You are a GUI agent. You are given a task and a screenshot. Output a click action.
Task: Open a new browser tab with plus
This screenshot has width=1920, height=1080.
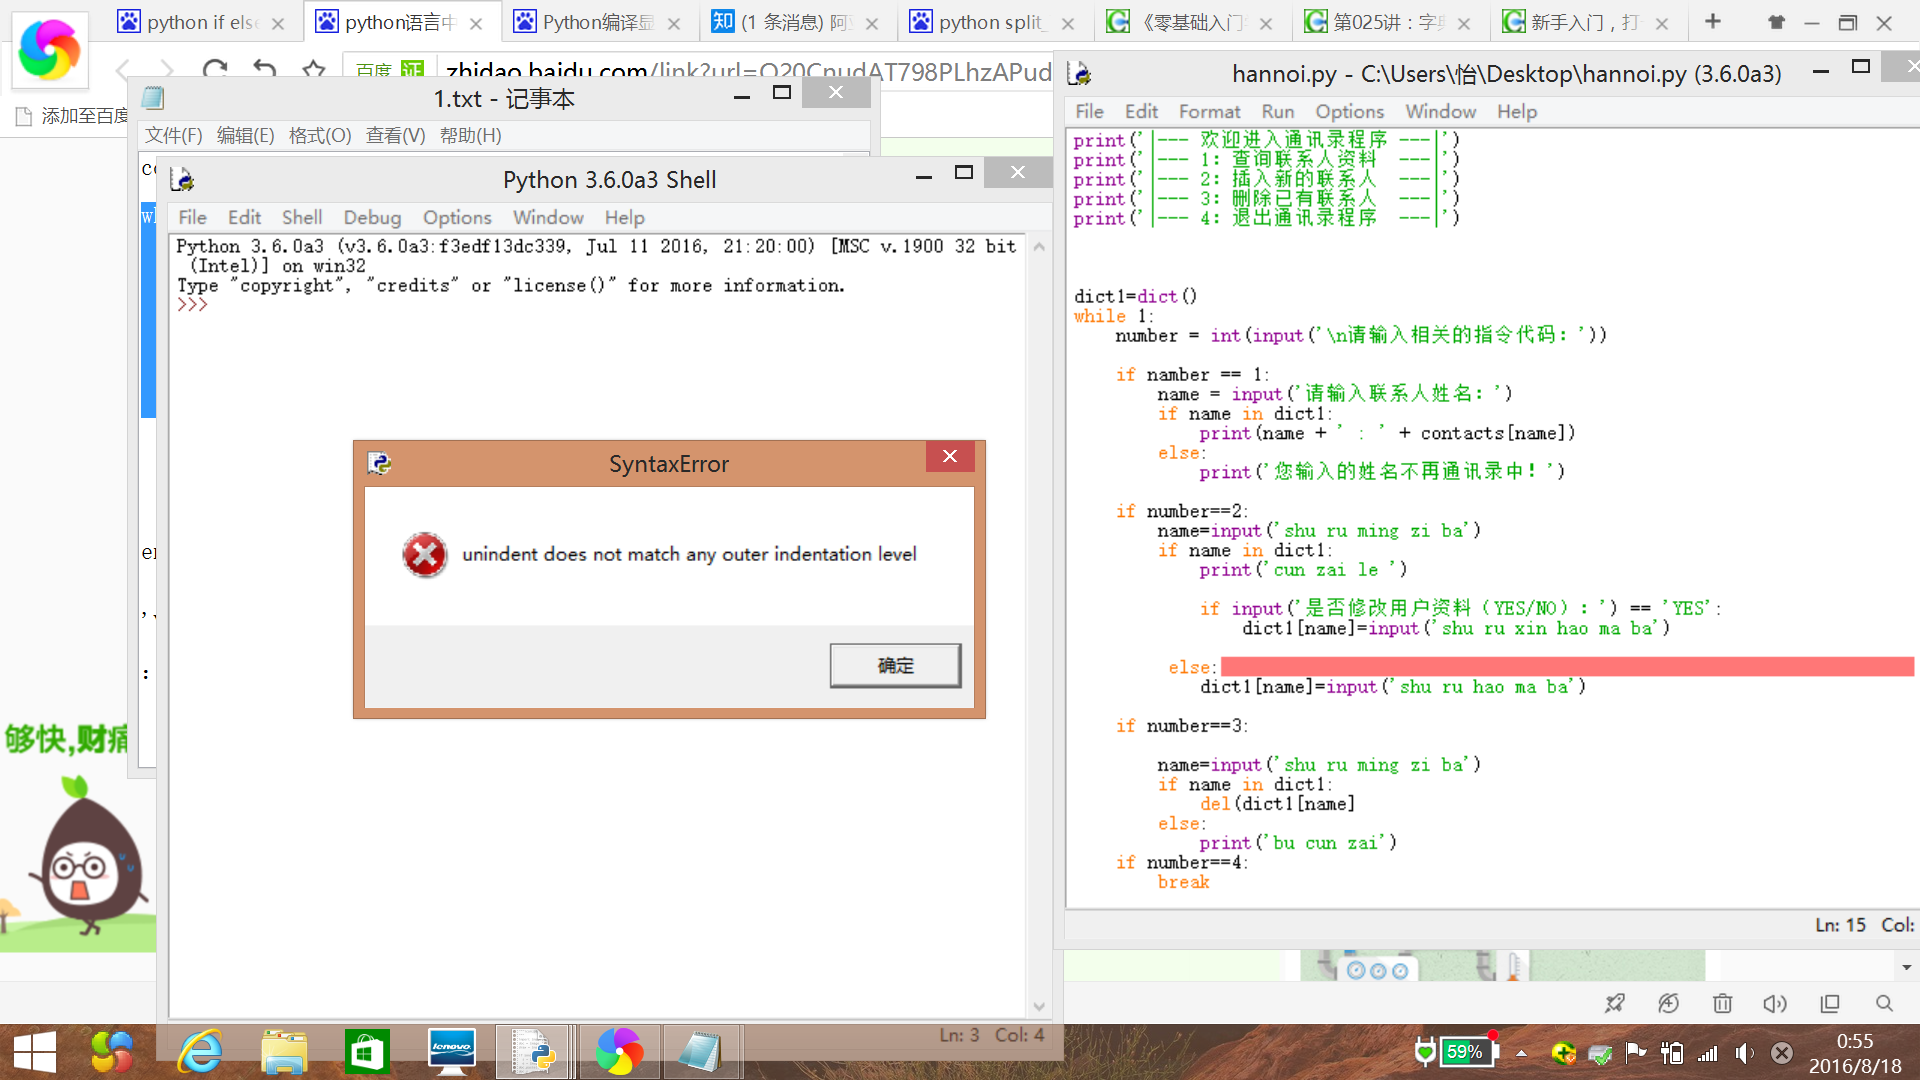[1713, 21]
